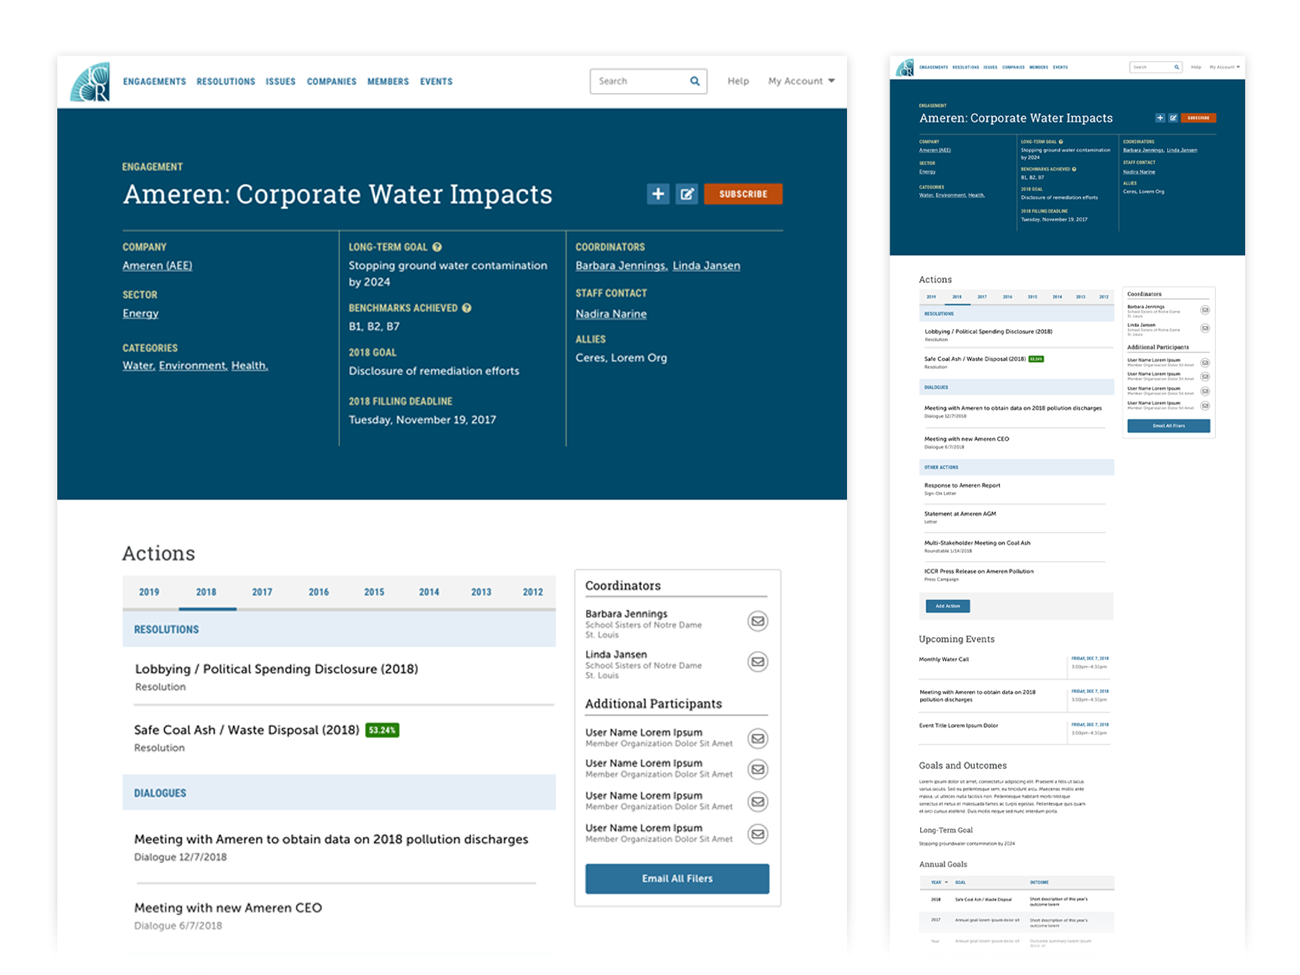Screen dimensions: 1300x975
Task: Click Barbara Jennings envelope icon in small mockup
Action: click(x=1205, y=310)
